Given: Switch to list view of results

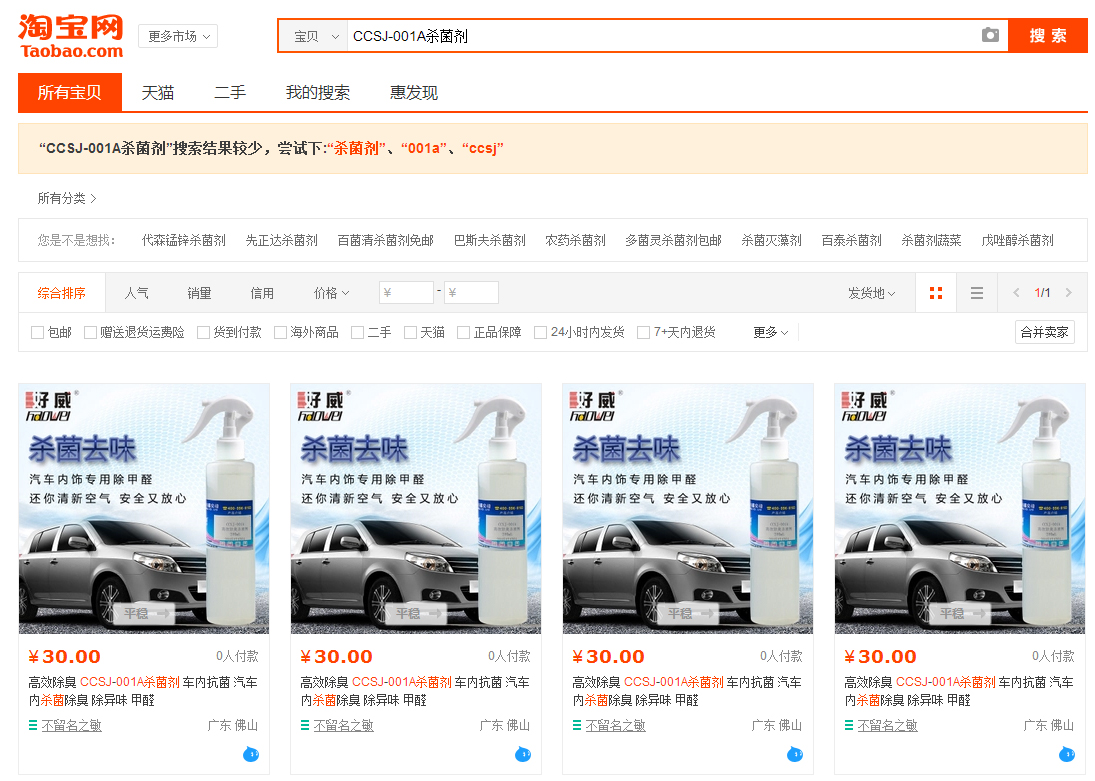Looking at the screenshot, I should (x=977, y=293).
